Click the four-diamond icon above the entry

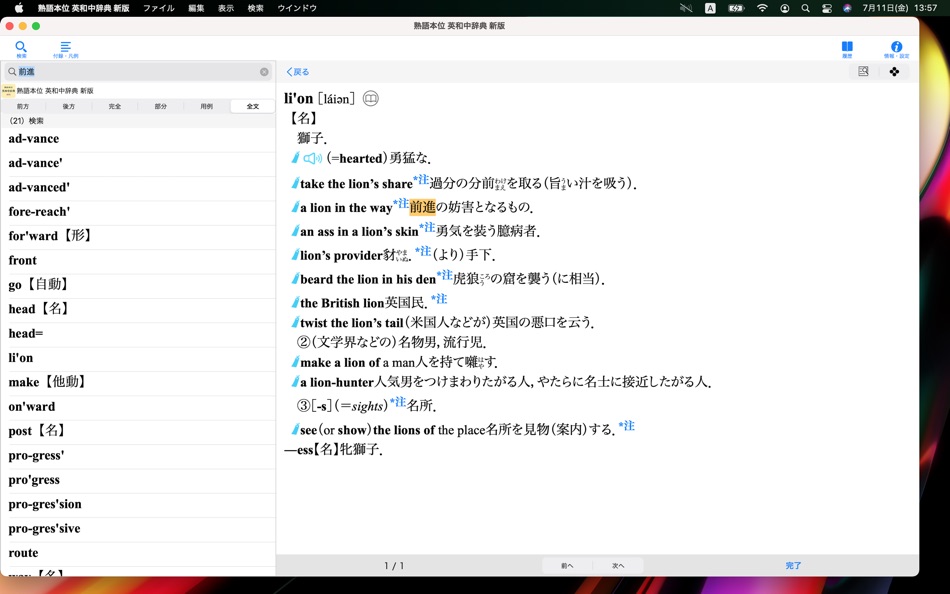[894, 72]
